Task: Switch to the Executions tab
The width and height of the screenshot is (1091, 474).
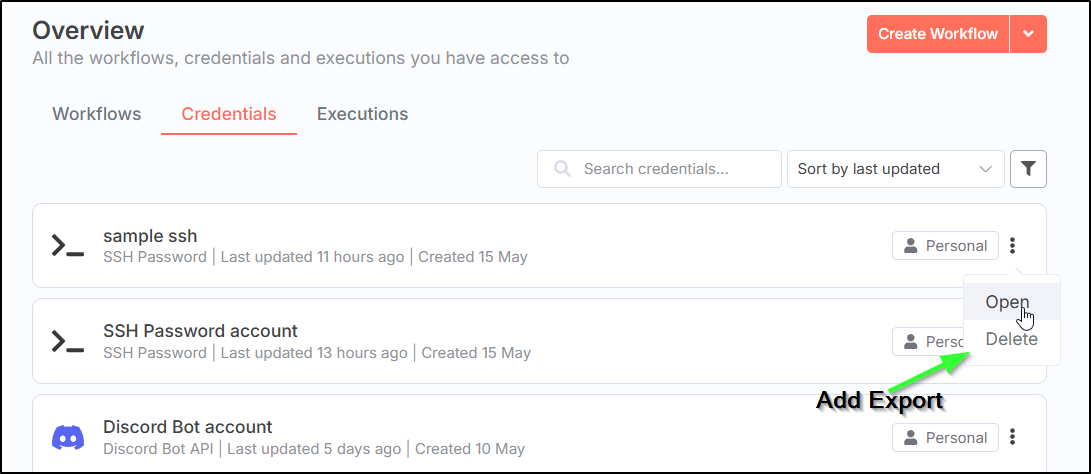Action: 362,114
